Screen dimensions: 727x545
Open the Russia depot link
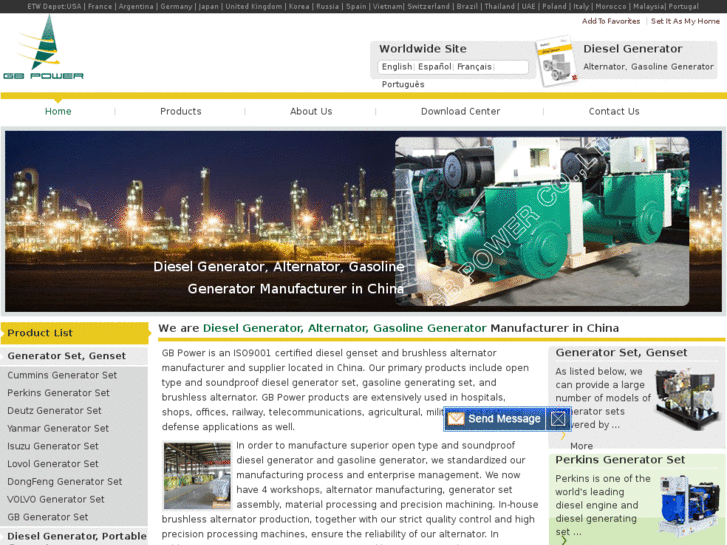pos(327,6)
